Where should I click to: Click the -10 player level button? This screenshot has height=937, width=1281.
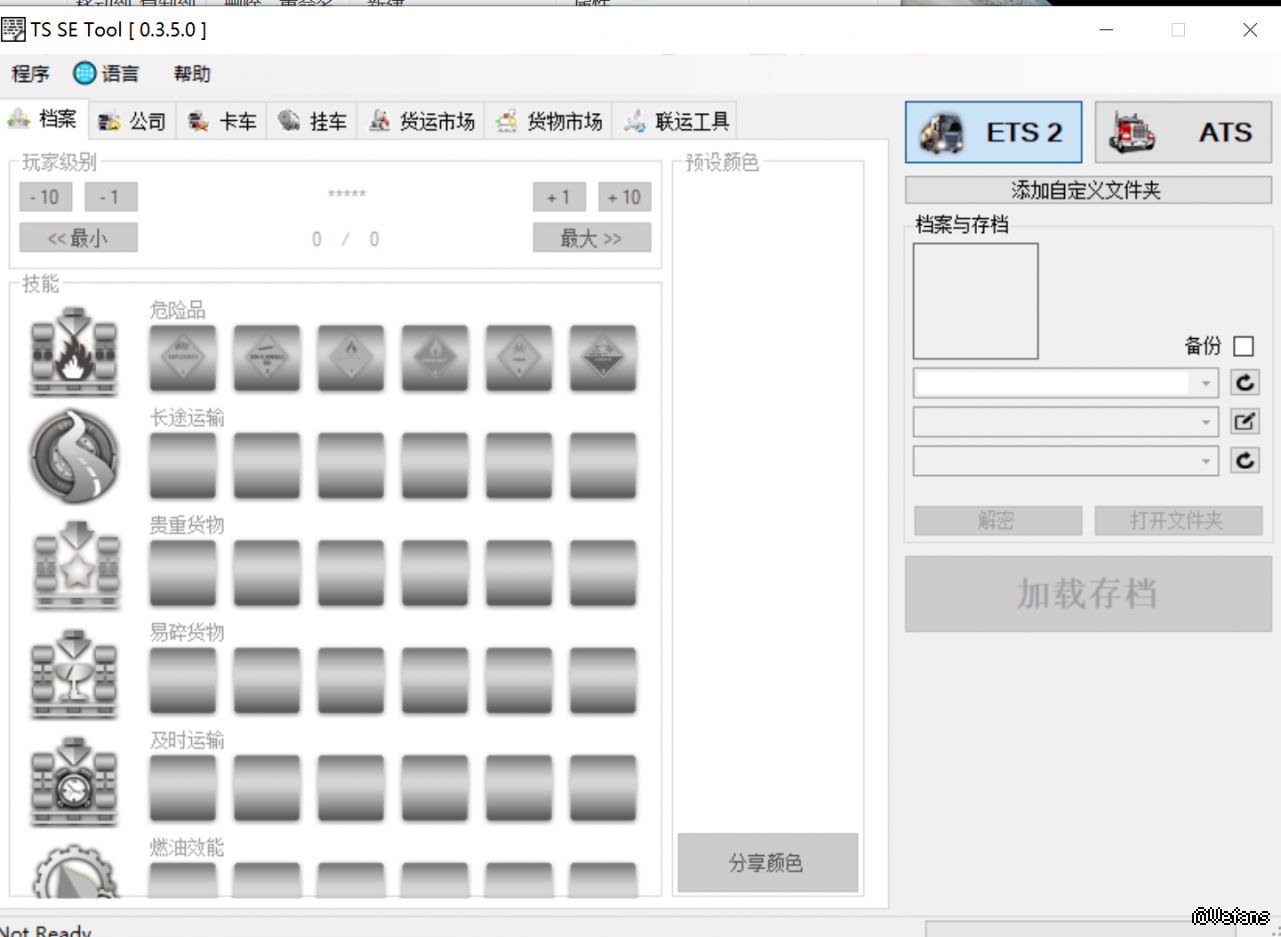click(x=46, y=197)
